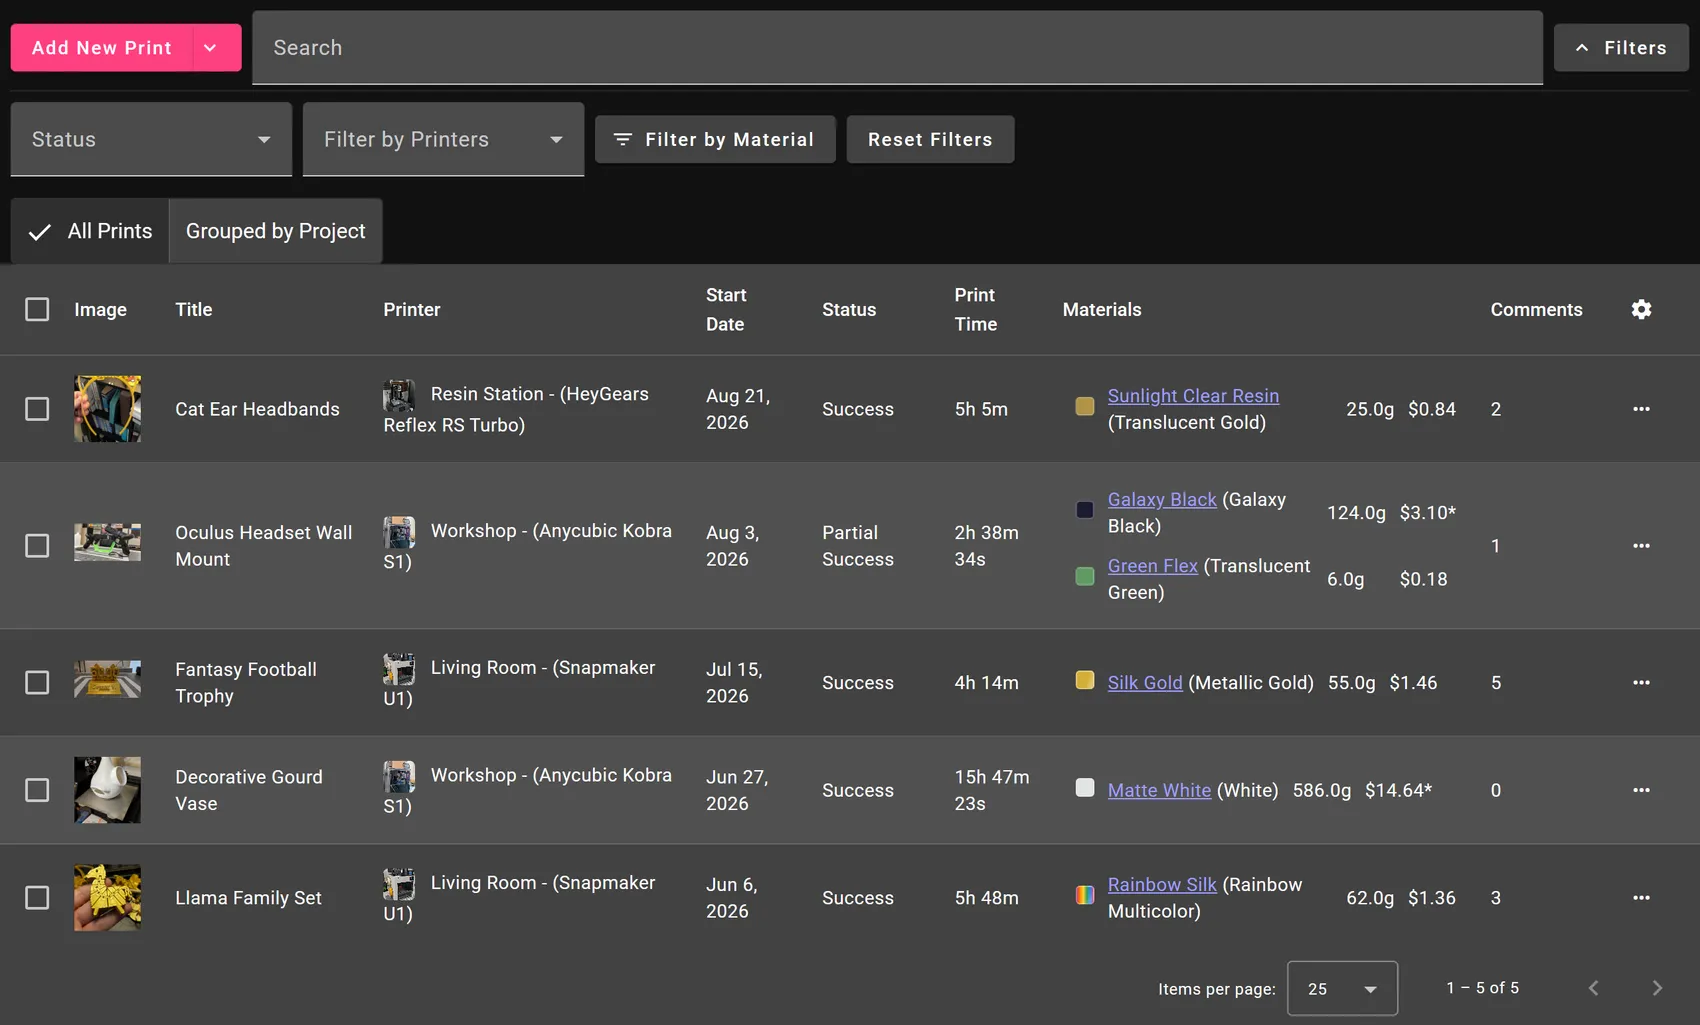
Task: Switch to All Prints view
Action: click(90, 231)
